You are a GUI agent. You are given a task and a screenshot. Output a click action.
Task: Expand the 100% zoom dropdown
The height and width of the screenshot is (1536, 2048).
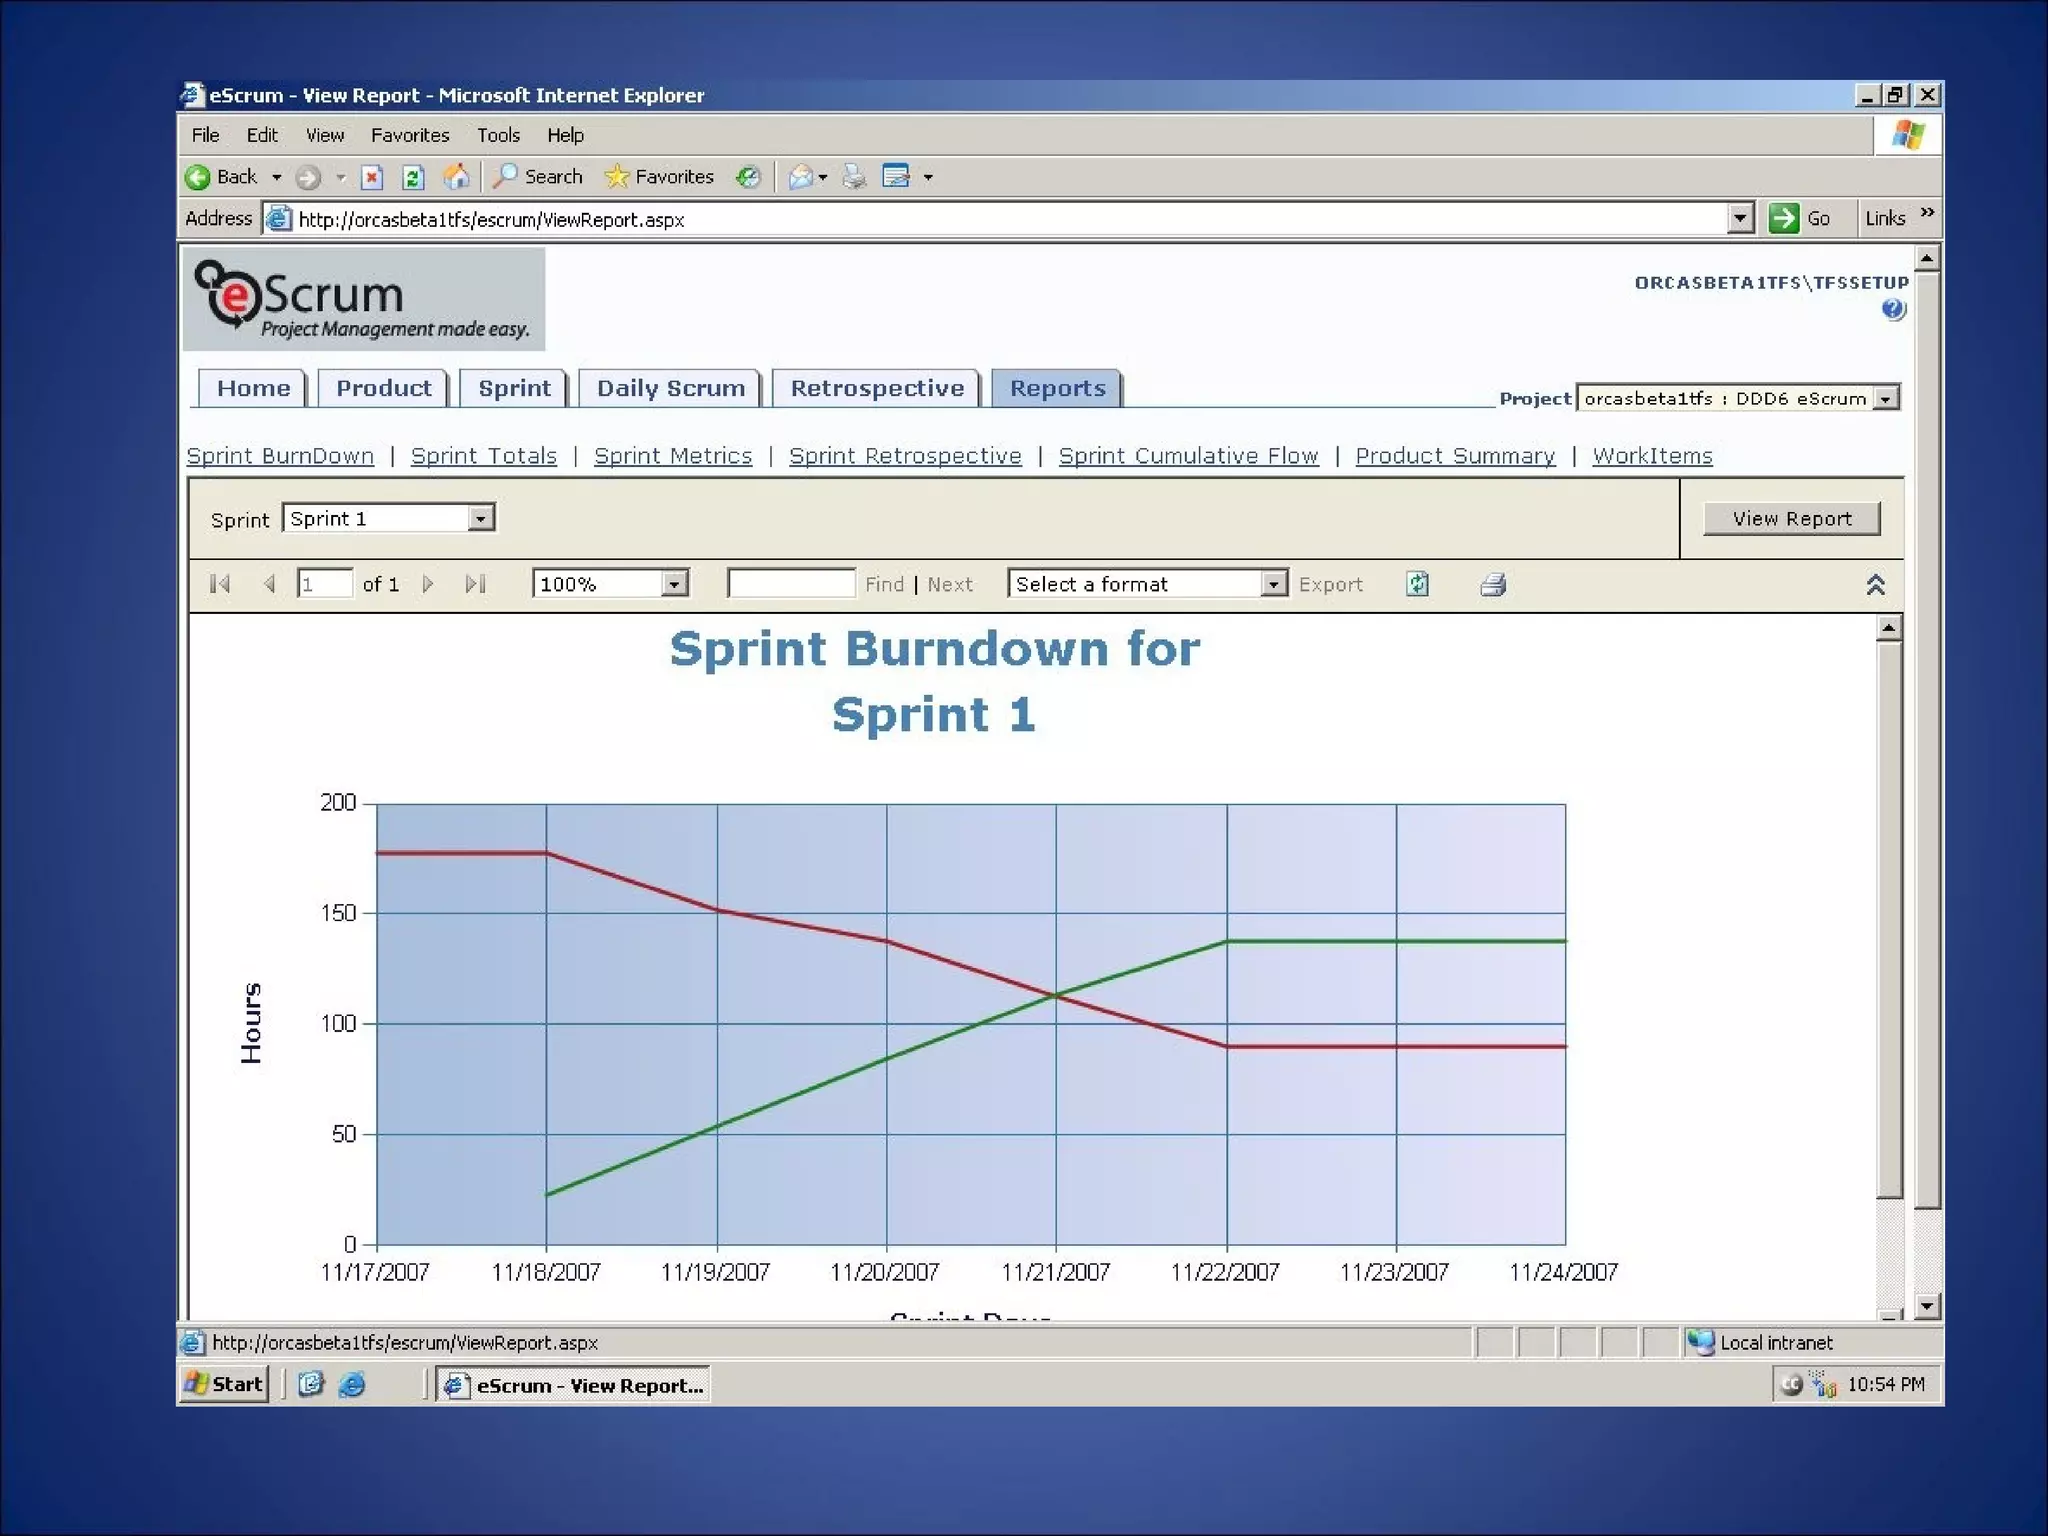[675, 584]
